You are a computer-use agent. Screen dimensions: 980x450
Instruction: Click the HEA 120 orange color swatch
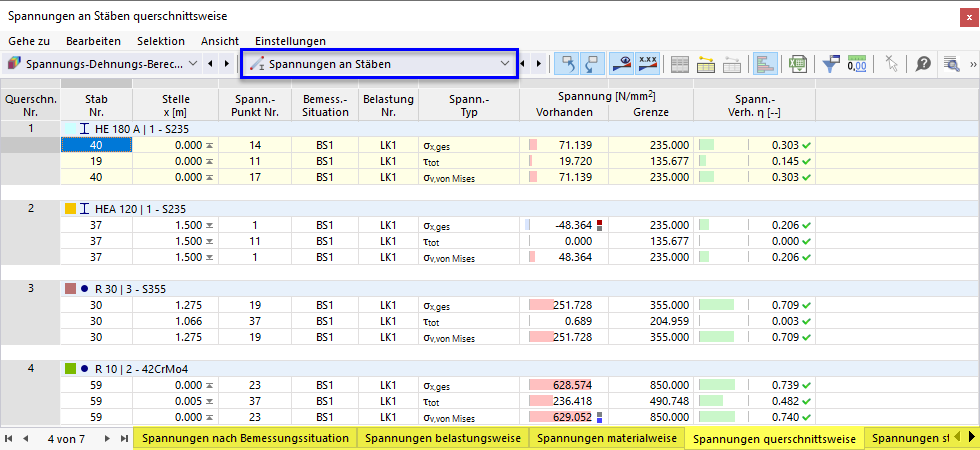click(x=71, y=209)
